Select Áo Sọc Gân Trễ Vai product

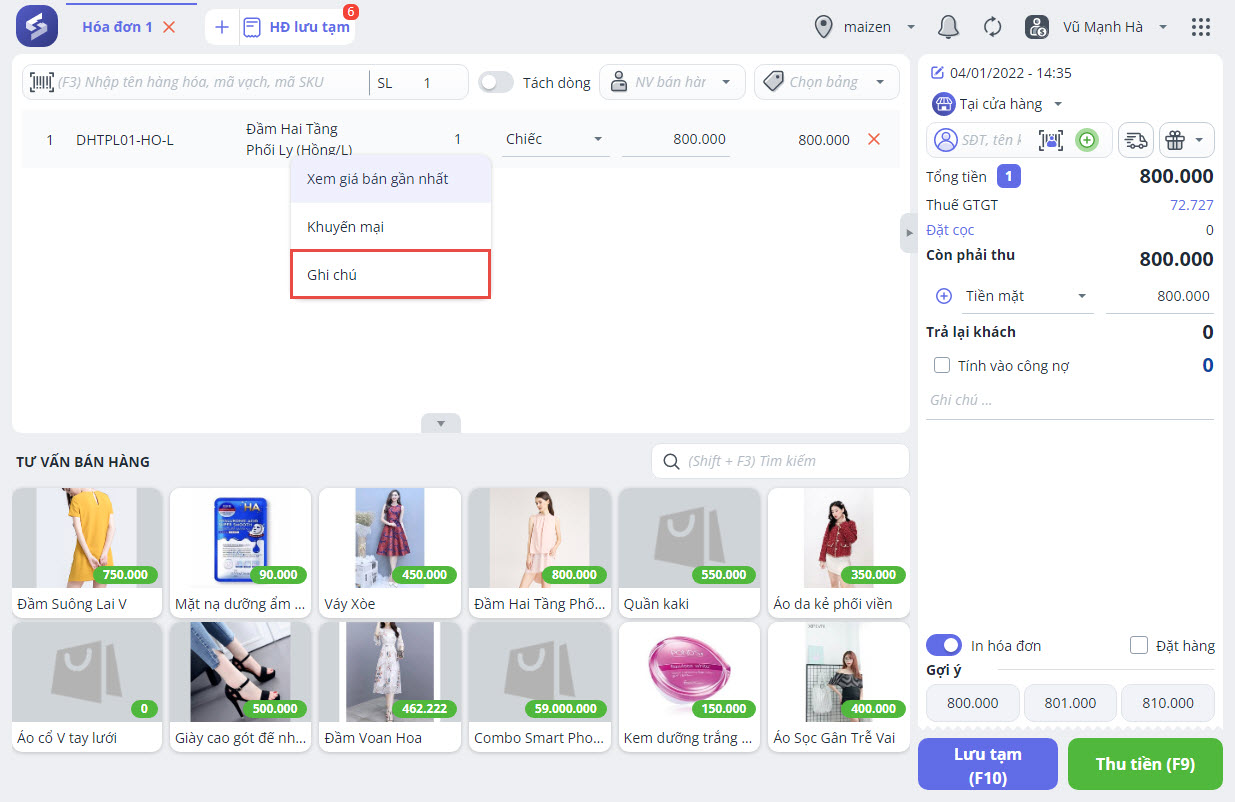pyautogui.click(x=839, y=687)
